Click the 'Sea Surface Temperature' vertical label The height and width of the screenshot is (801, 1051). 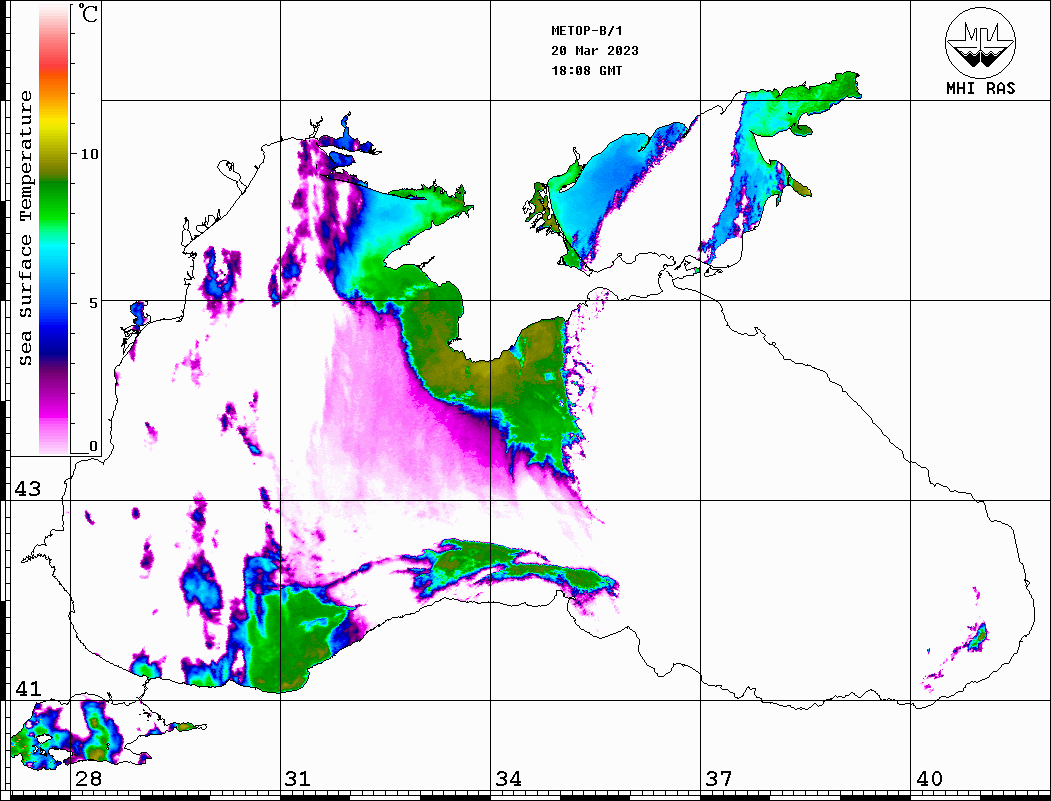25,228
